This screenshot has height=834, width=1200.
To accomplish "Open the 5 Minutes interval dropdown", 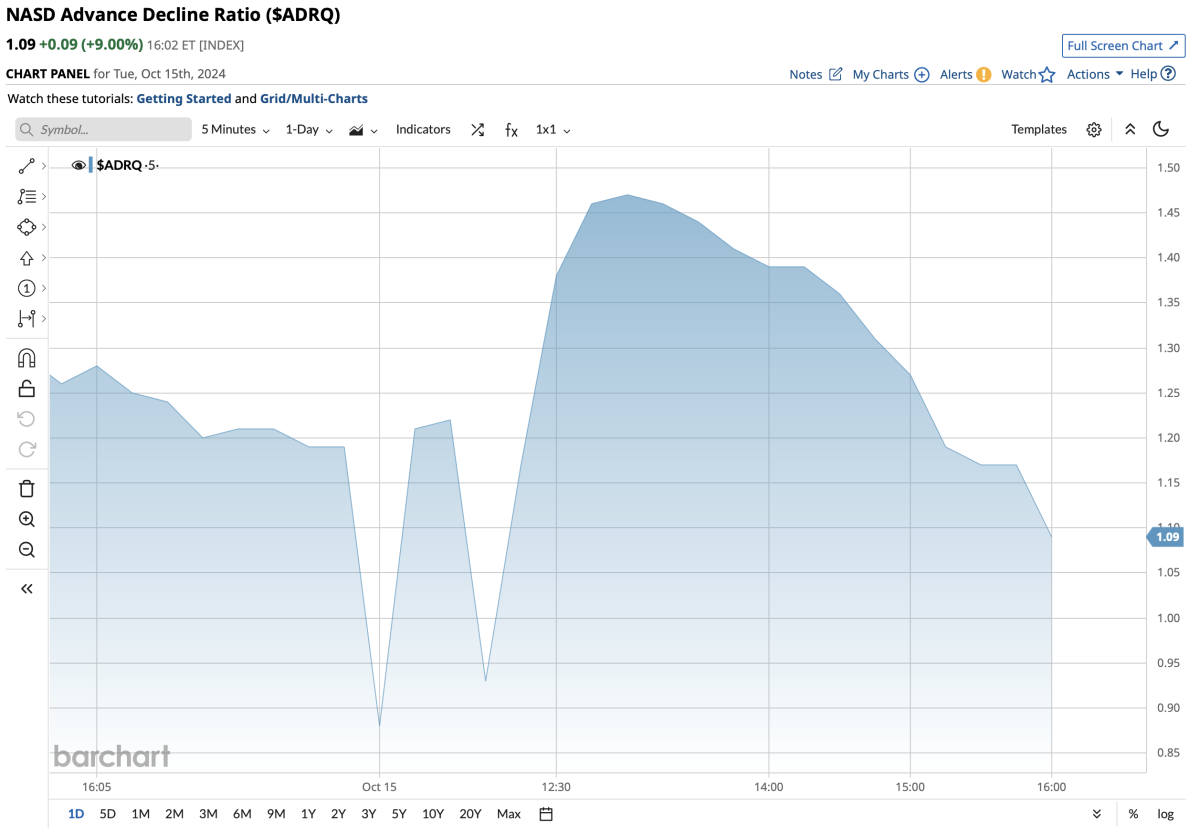I will click(x=235, y=130).
